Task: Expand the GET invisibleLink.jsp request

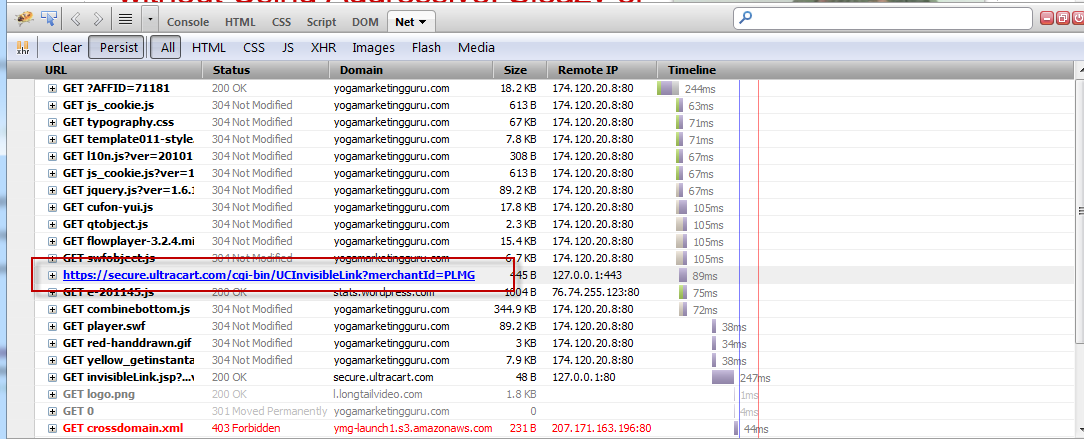Action: [52, 377]
